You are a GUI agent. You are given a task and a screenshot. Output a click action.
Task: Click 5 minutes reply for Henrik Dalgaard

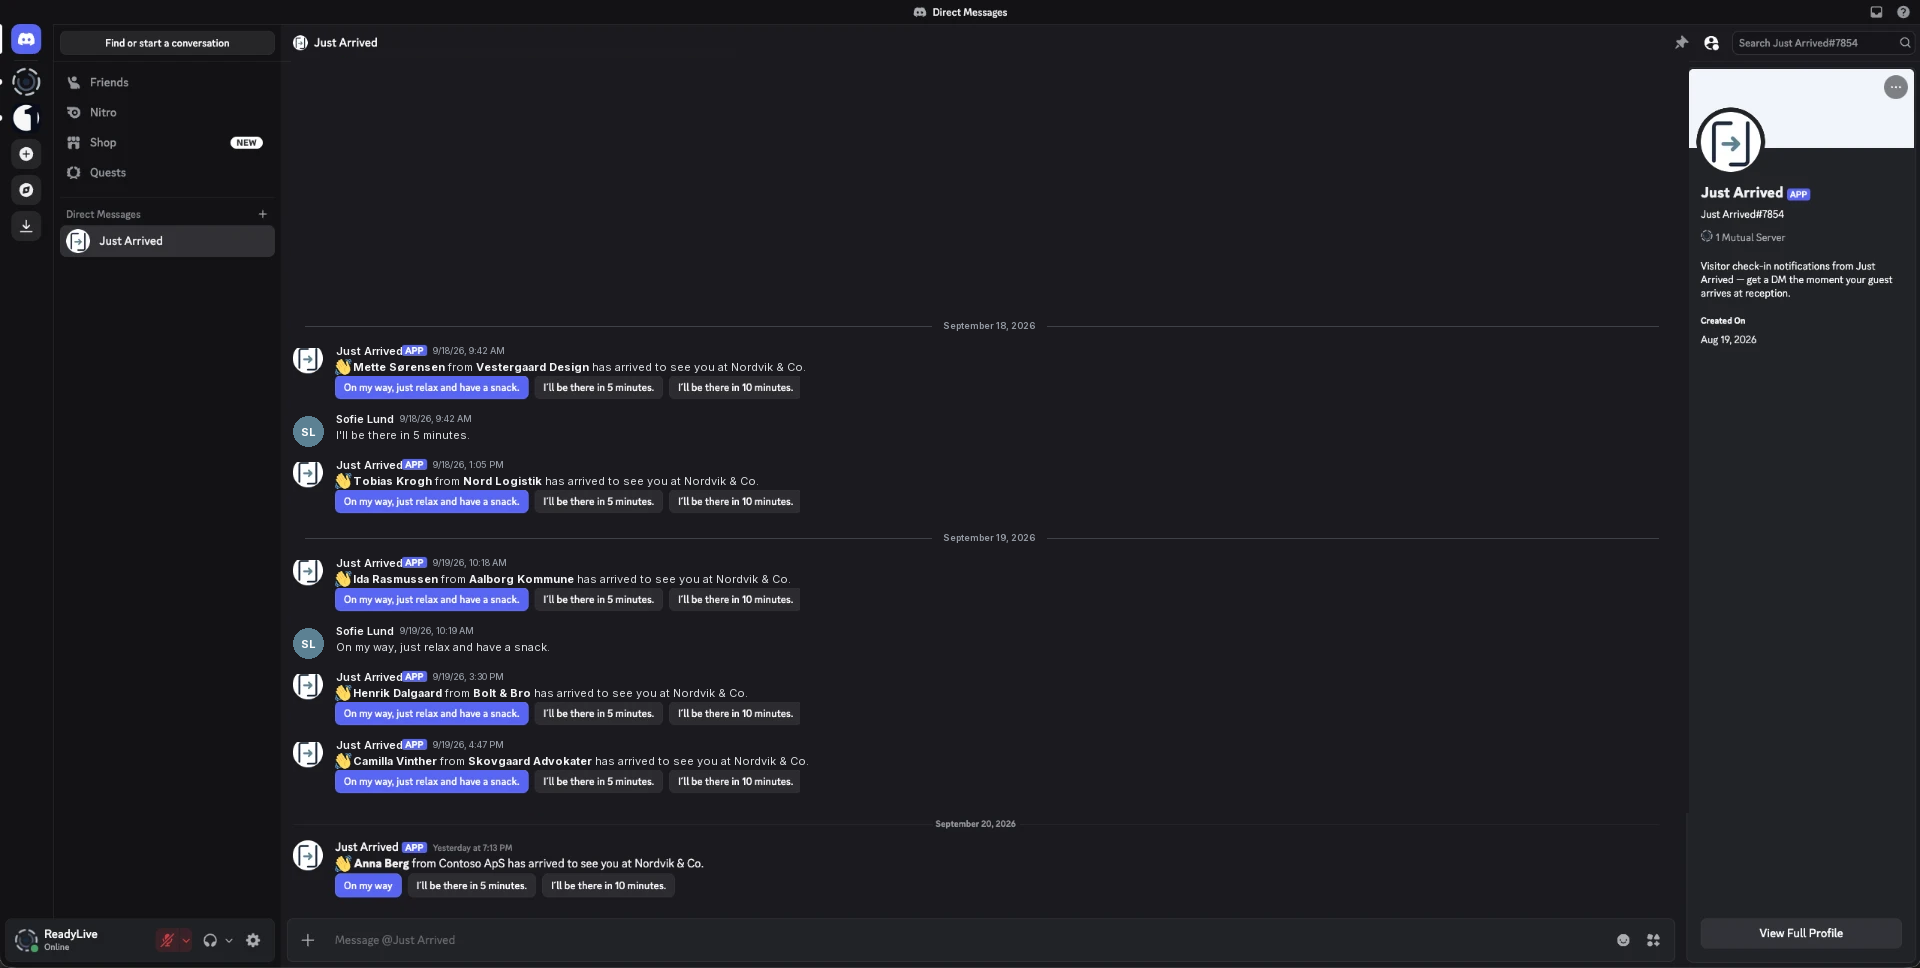coord(598,714)
